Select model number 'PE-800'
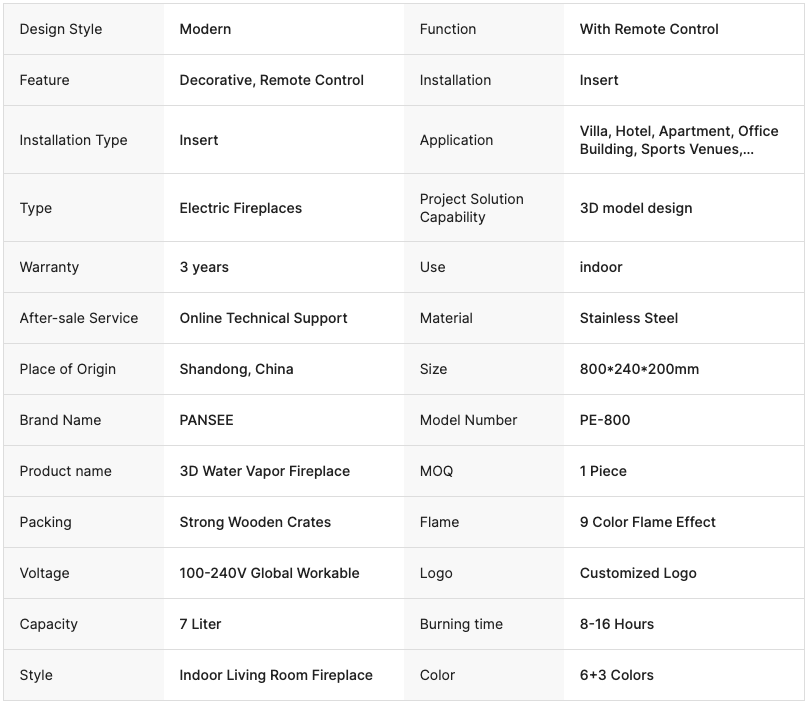 tap(605, 420)
